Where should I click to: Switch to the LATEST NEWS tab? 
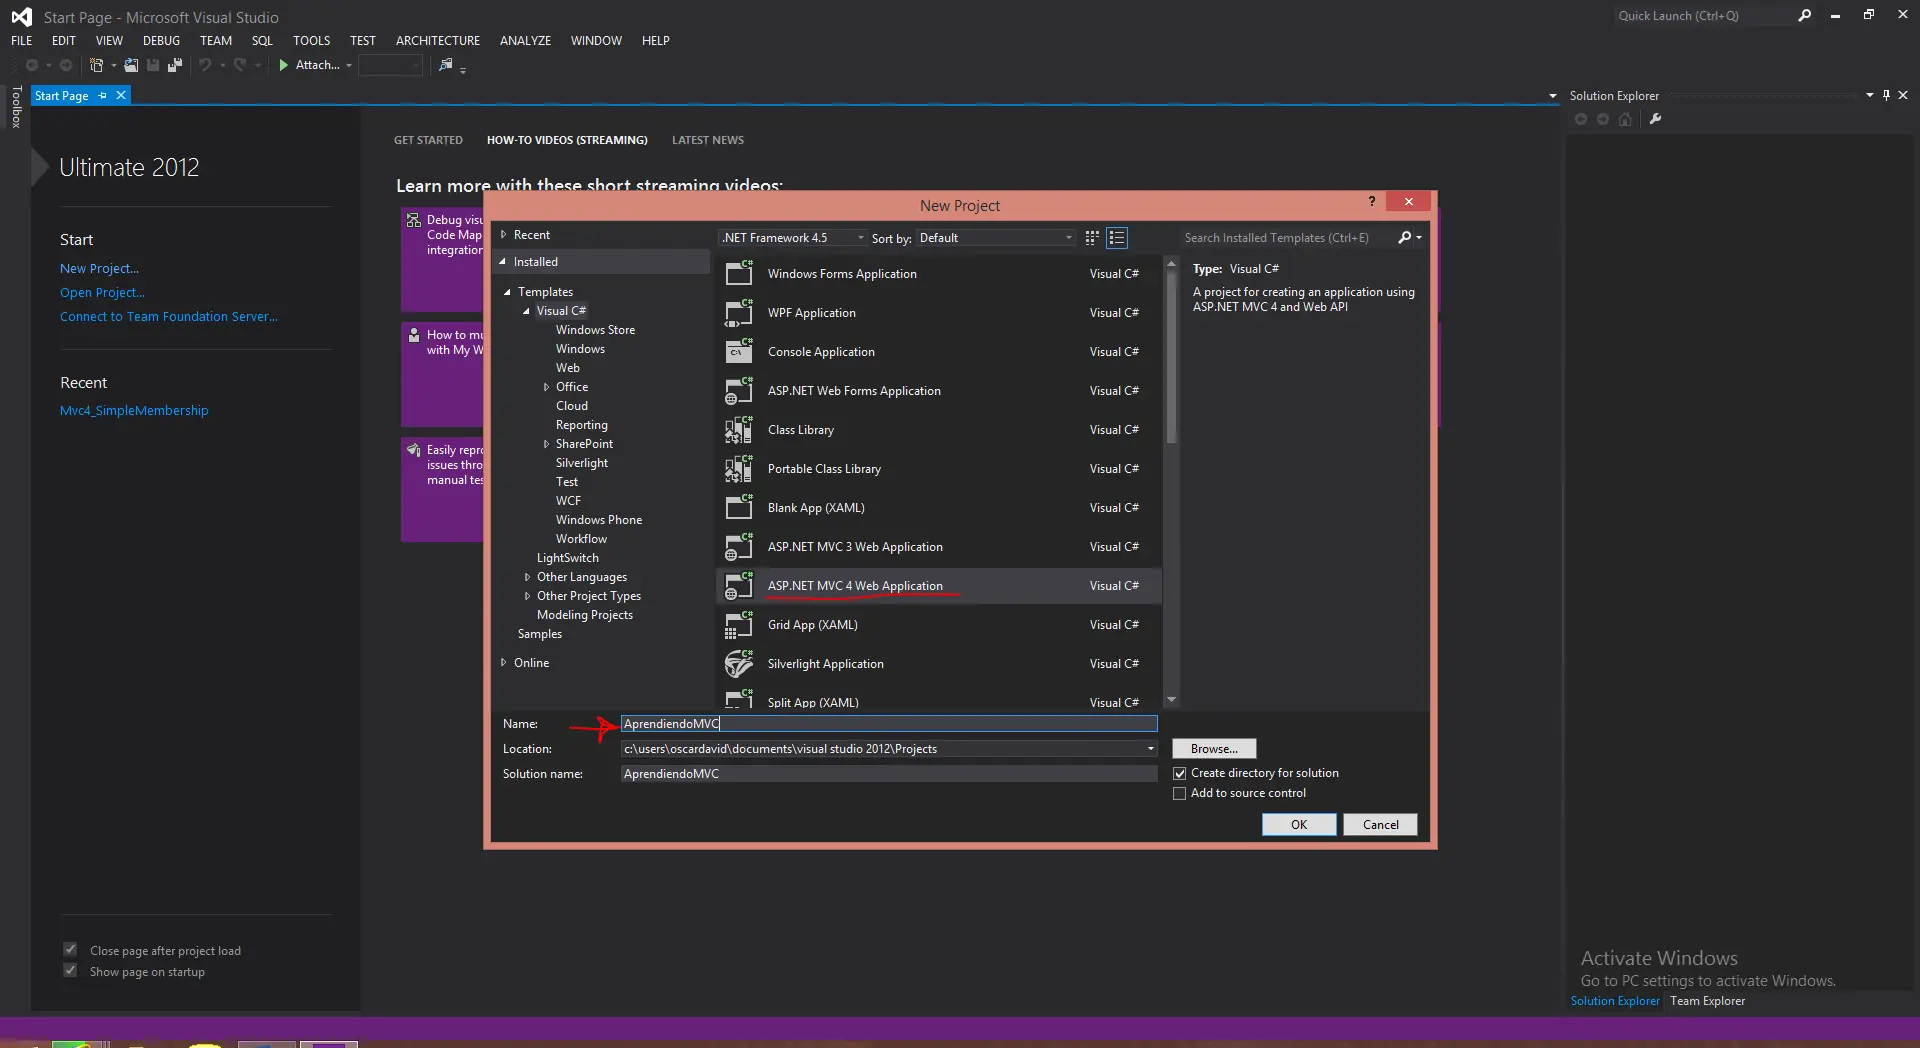point(708,140)
